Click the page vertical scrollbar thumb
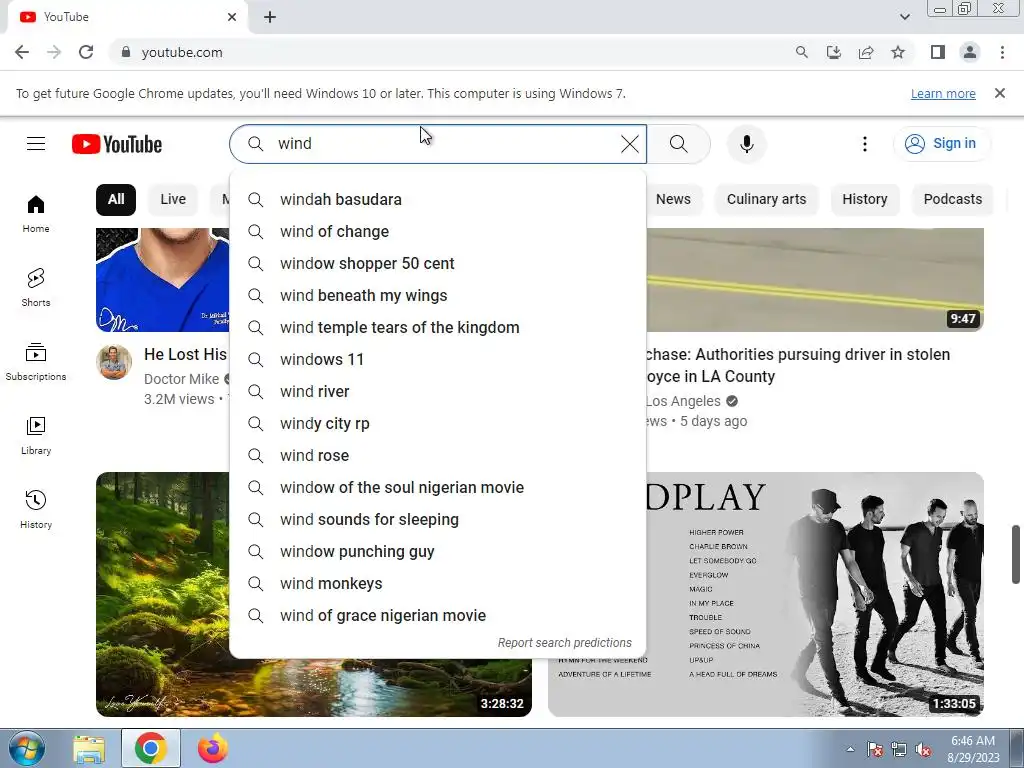This screenshot has width=1024, height=768. [1016, 554]
